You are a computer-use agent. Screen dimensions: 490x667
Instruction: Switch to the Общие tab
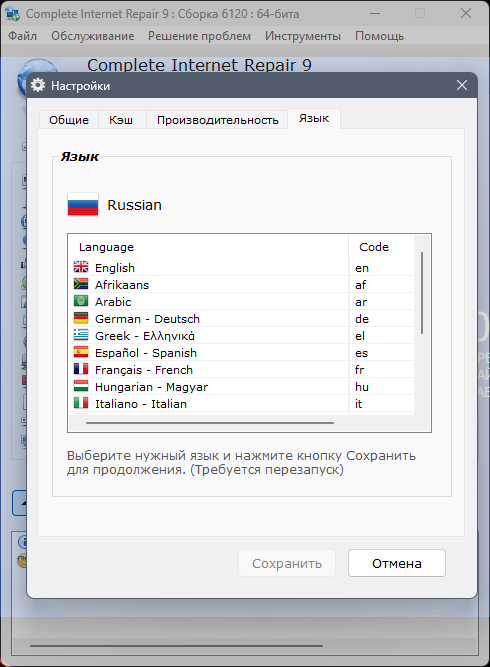pos(69,120)
